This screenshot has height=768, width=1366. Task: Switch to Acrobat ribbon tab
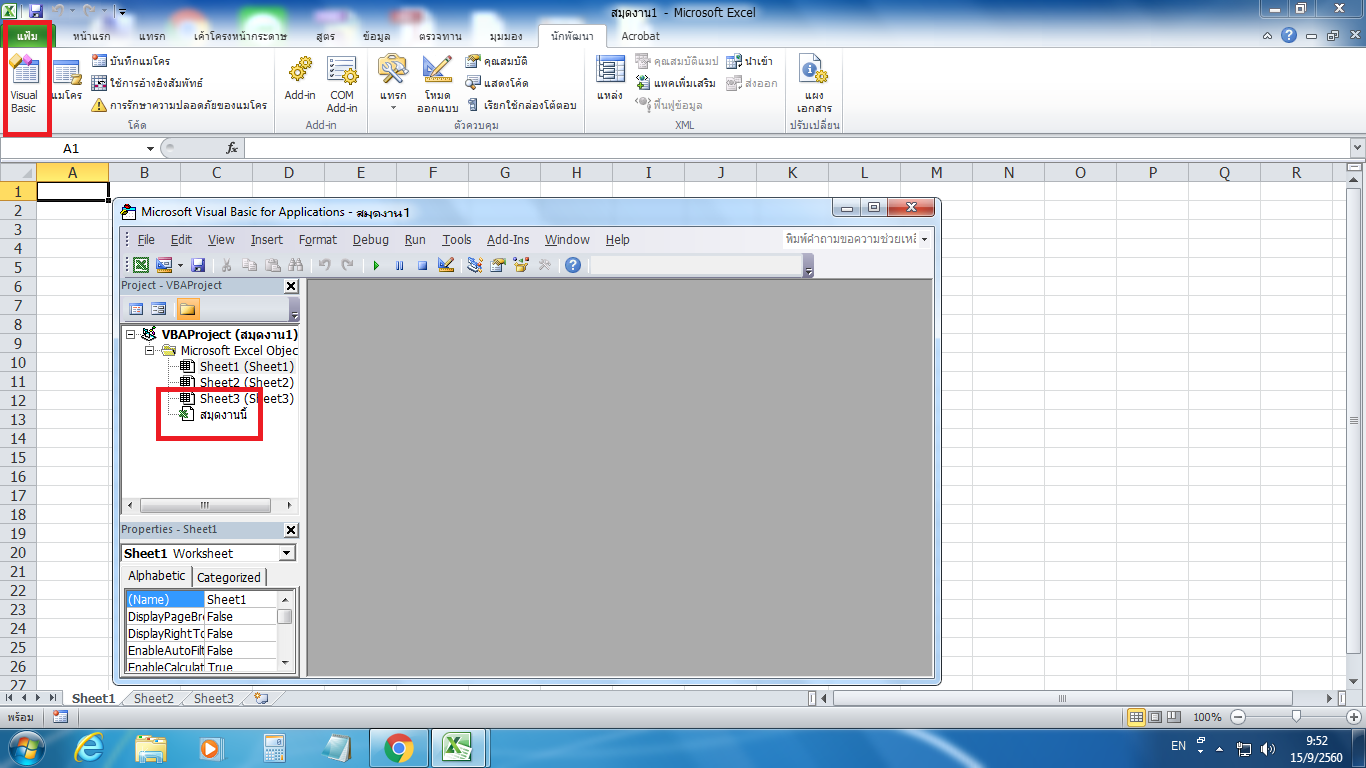point(640,36)
